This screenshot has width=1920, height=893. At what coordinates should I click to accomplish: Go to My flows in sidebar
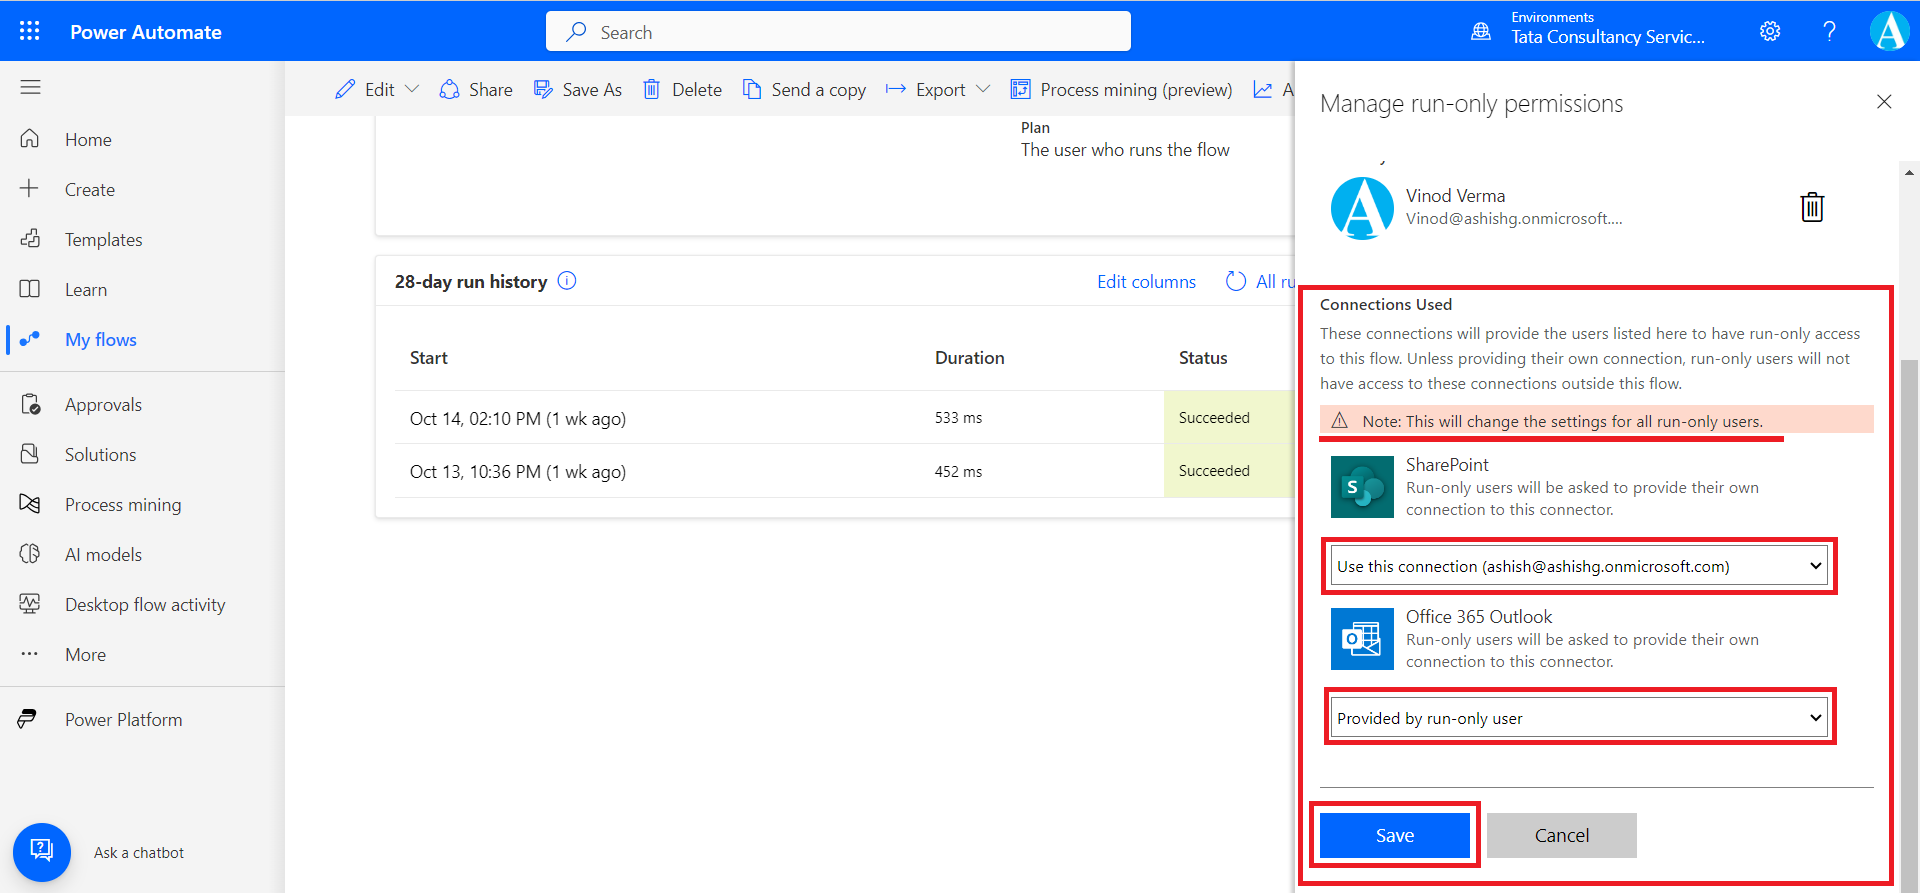tap(100, 340)
